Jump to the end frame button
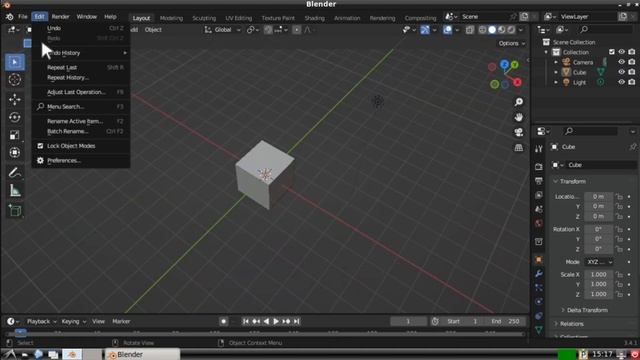 point(297,322)
